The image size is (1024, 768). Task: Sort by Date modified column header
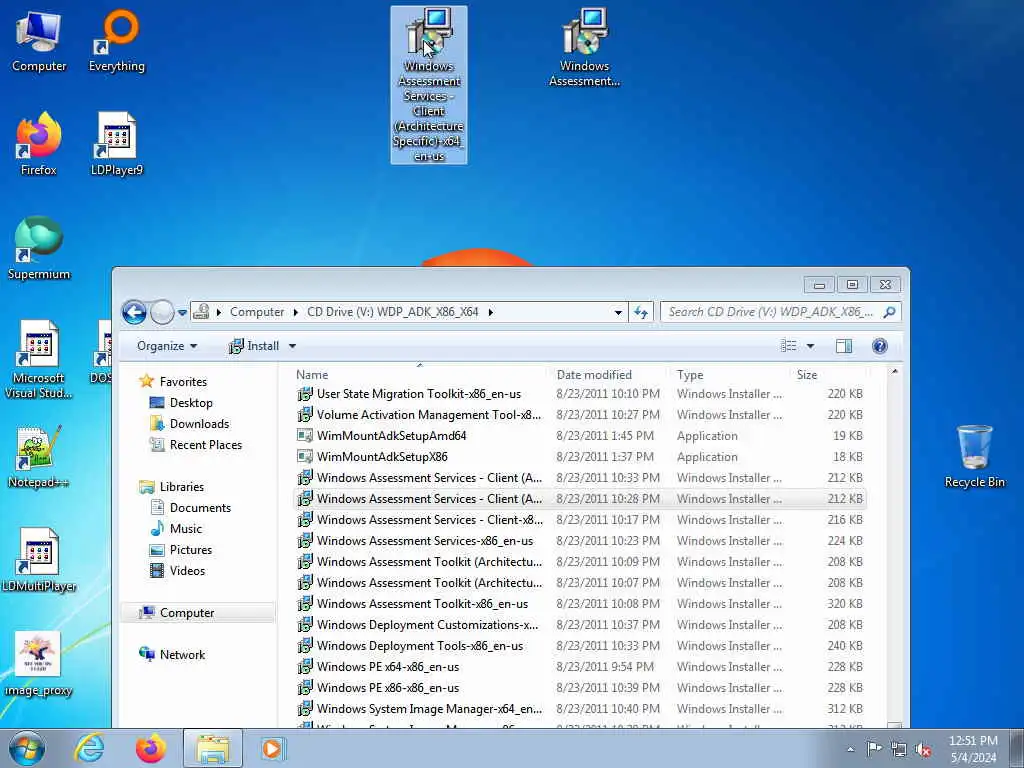[x=607, y=375]
